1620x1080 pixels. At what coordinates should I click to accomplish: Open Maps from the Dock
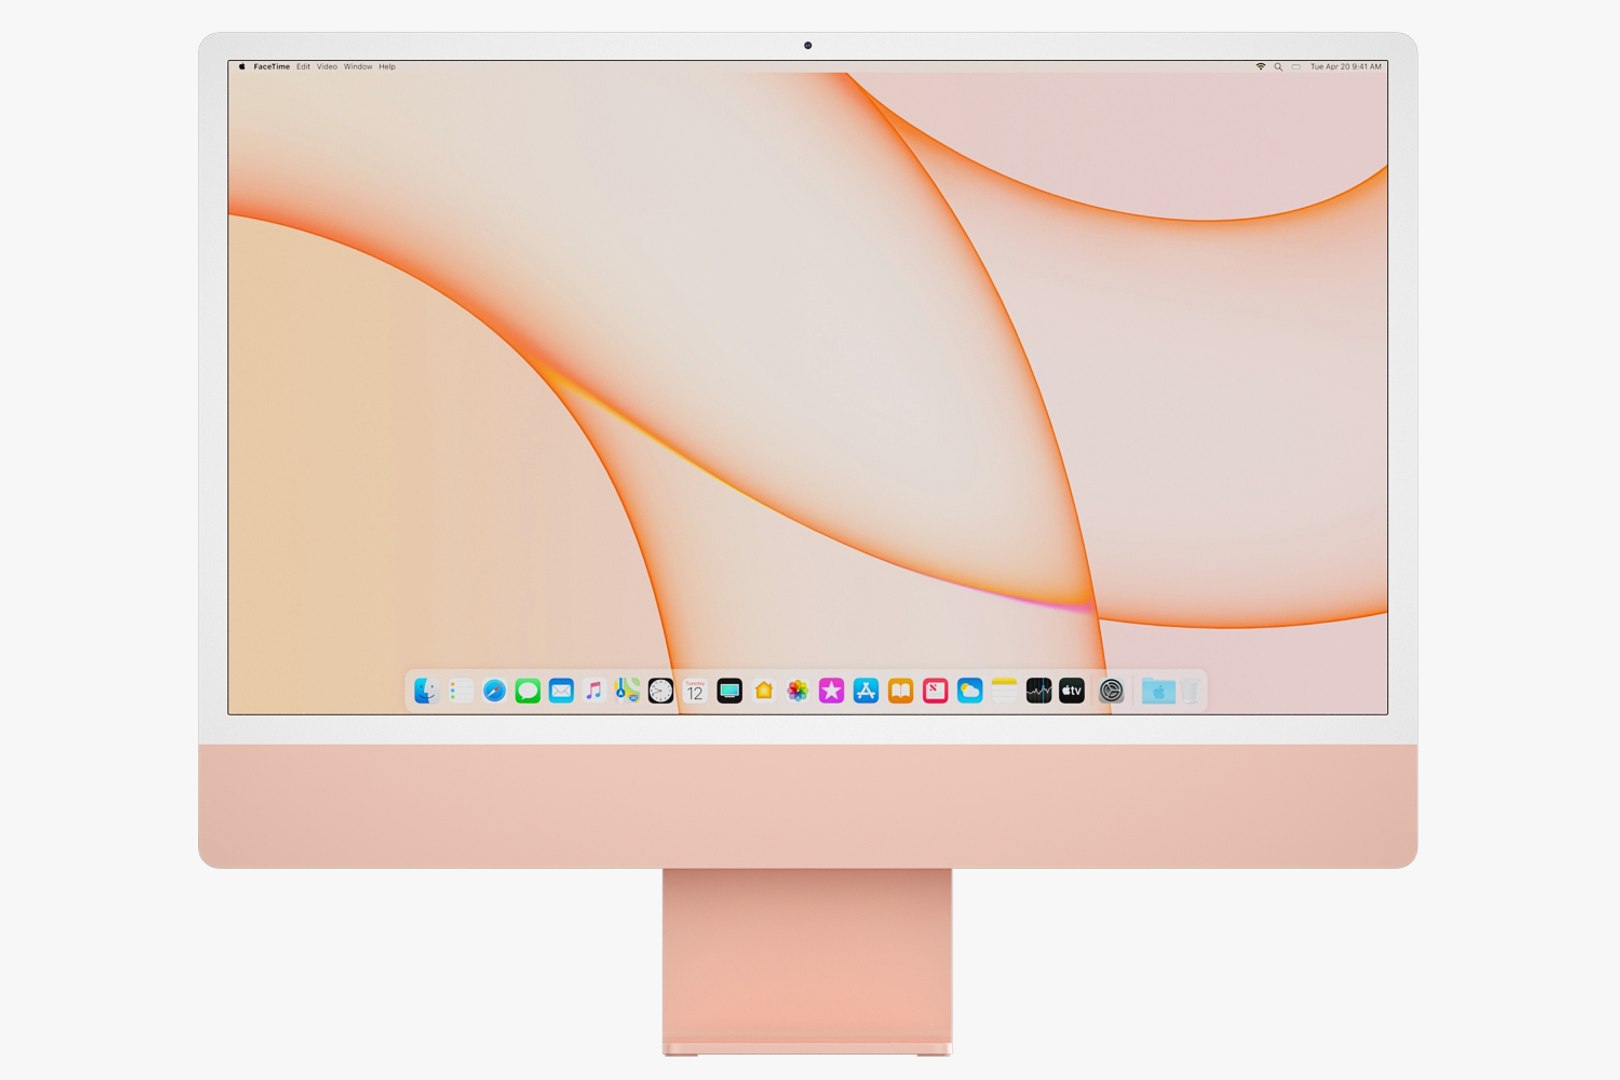(x=627, y=691)
